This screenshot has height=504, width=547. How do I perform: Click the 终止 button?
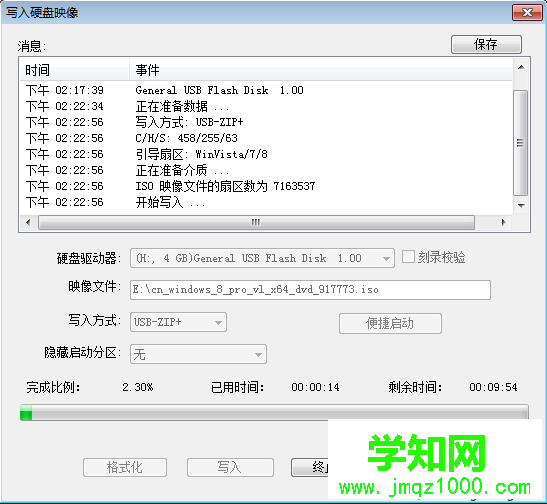[x=310, y=467]
